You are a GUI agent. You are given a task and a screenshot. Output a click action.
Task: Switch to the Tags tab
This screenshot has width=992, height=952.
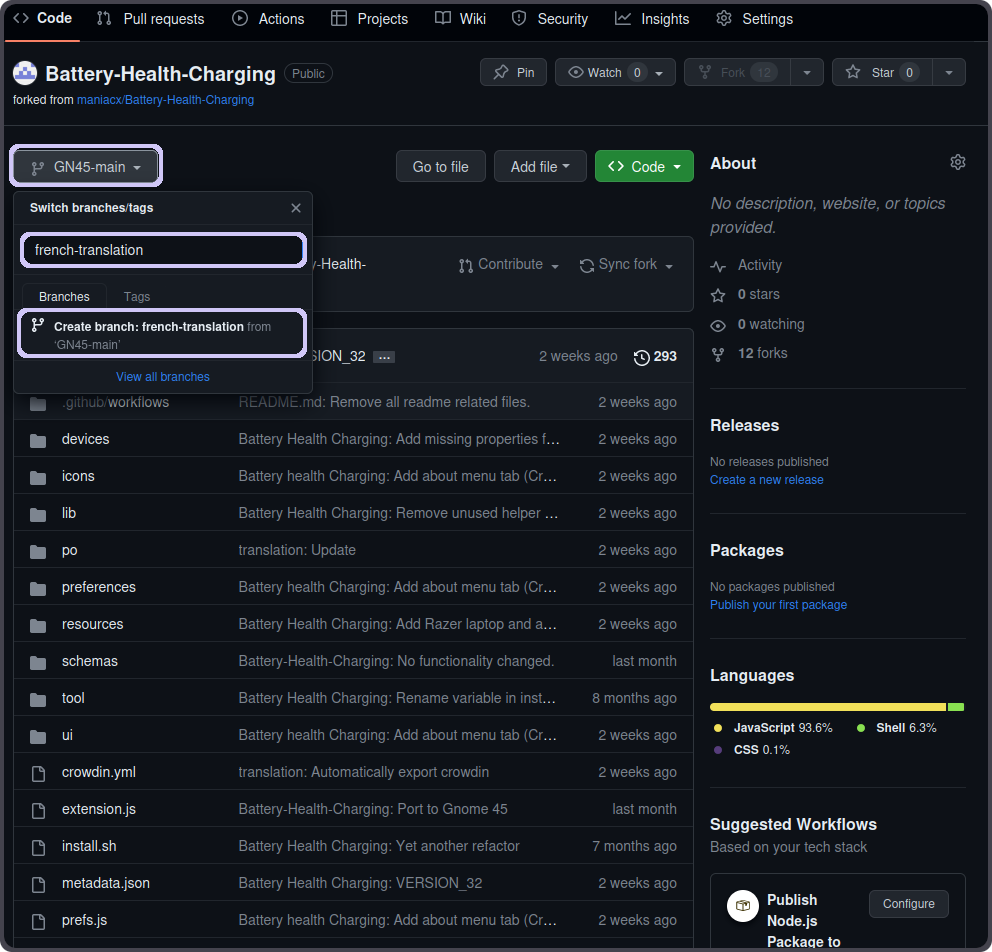pyautogui.click(x=137, y=296)
